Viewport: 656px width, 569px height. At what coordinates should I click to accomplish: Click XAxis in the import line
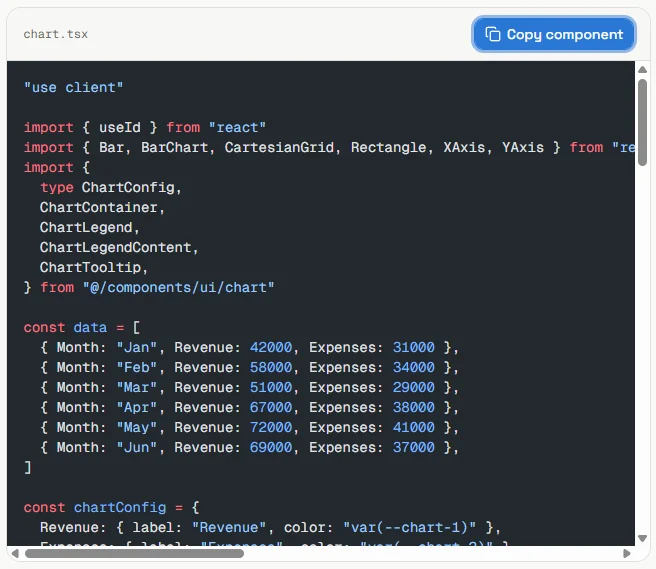[x=464, y=147]
